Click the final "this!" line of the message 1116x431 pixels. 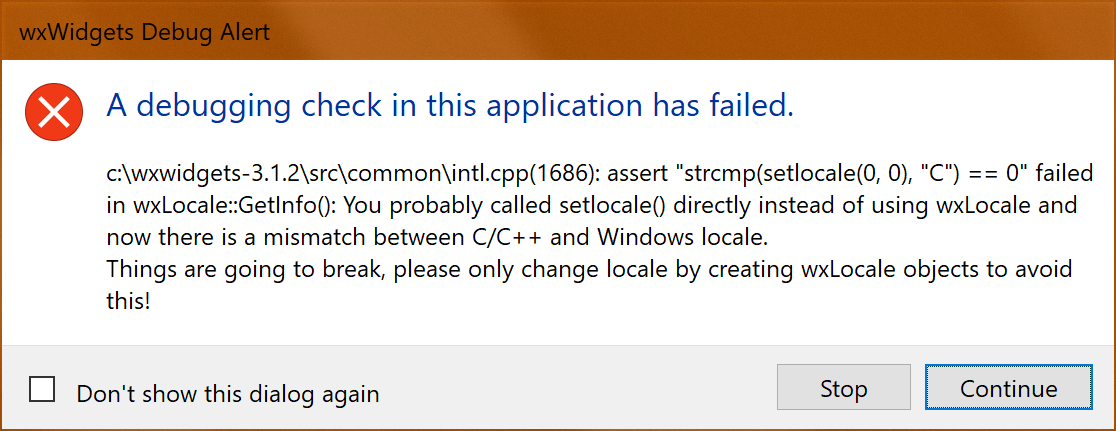128,300
